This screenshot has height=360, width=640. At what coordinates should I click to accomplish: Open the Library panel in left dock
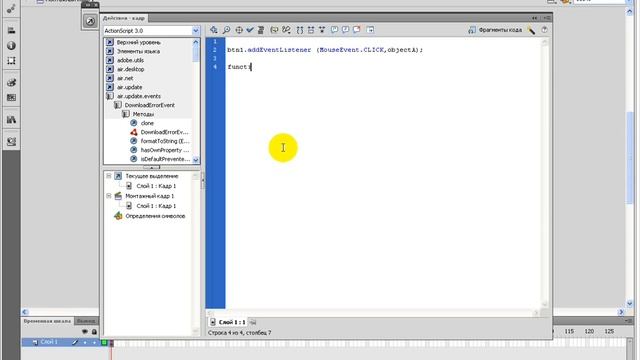(x=11, y=120)
